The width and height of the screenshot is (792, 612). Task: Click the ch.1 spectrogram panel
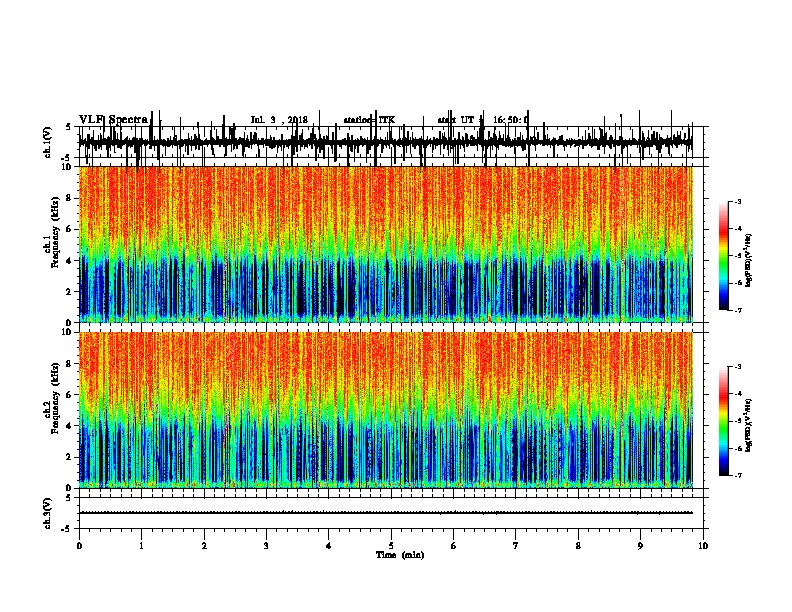tap(386, 244)
